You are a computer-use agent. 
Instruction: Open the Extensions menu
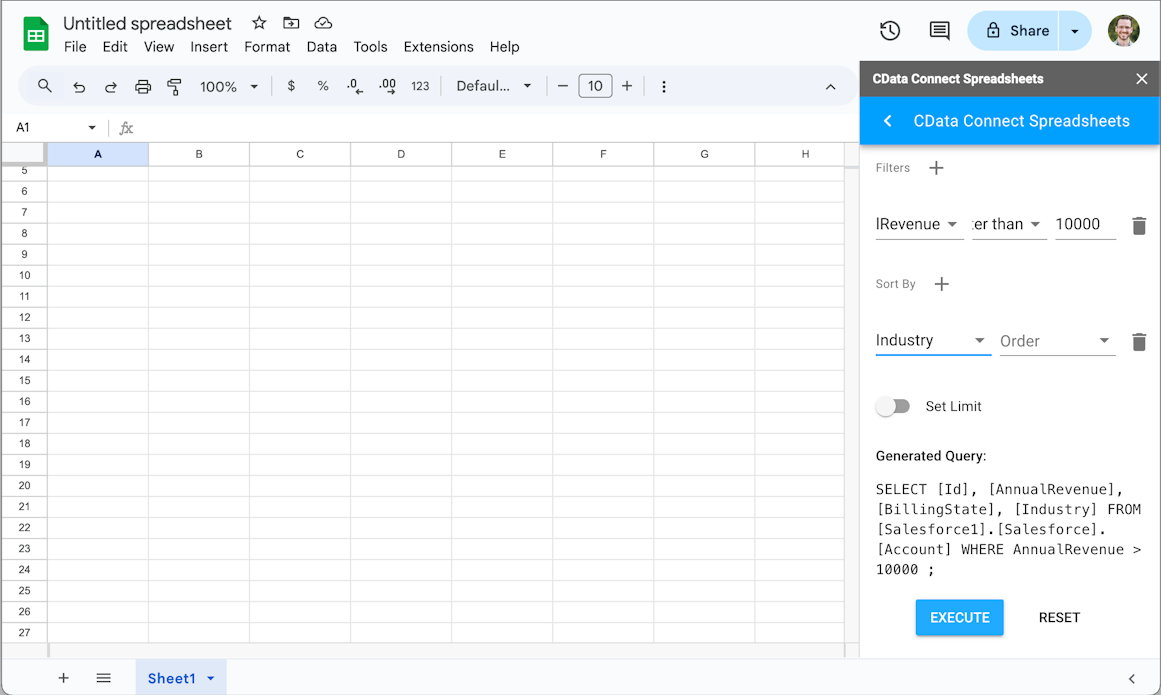[438, 47]
